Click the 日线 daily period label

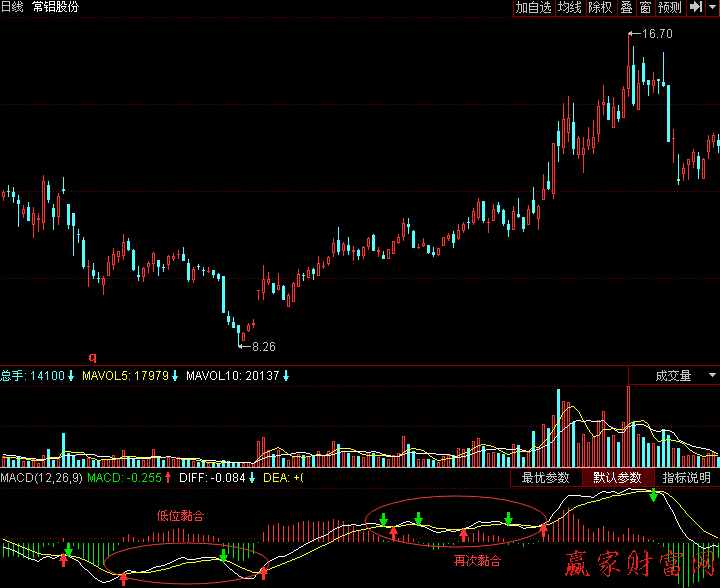point(12,7)
